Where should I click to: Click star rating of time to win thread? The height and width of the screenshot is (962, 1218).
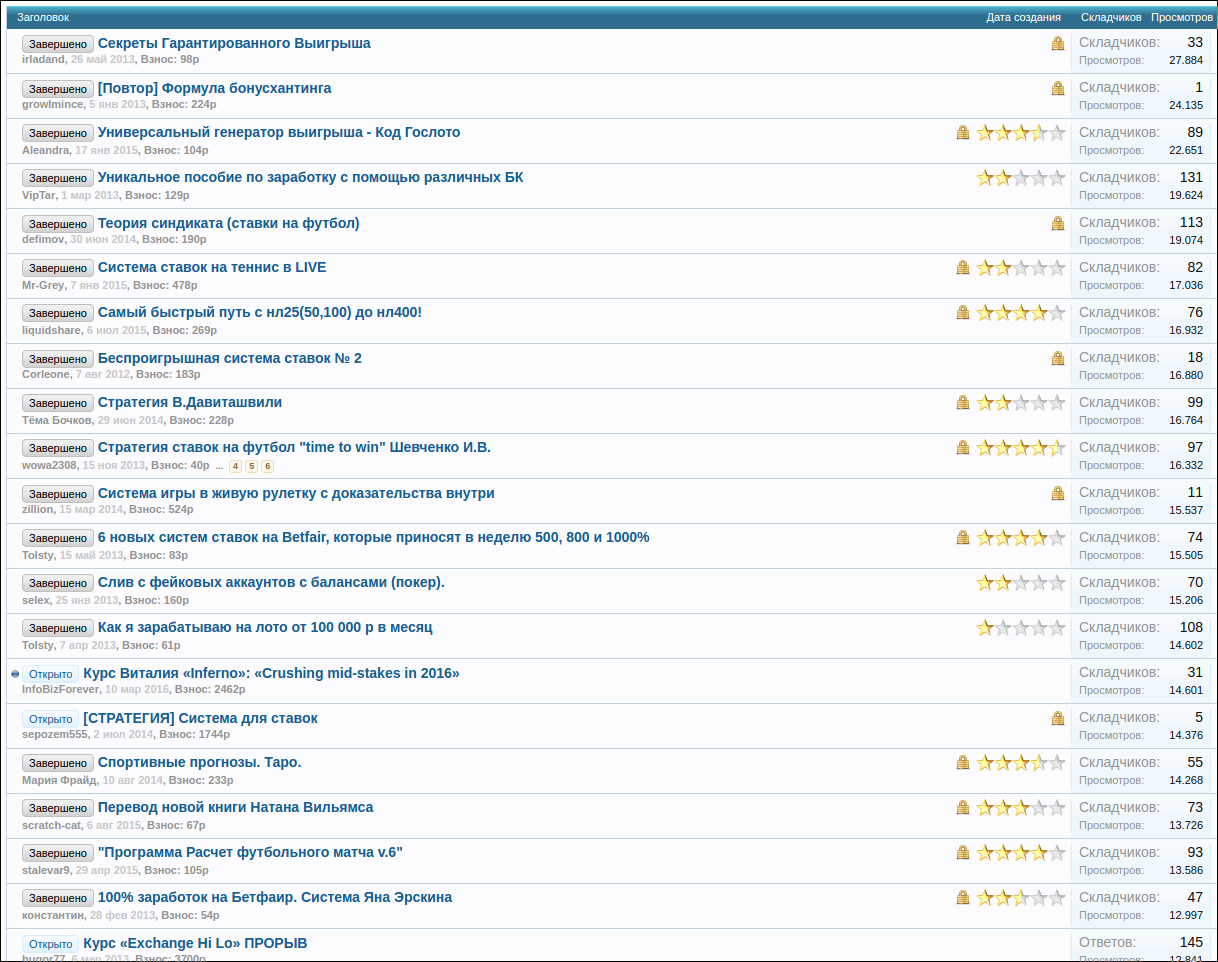(x=1021, y=447)
